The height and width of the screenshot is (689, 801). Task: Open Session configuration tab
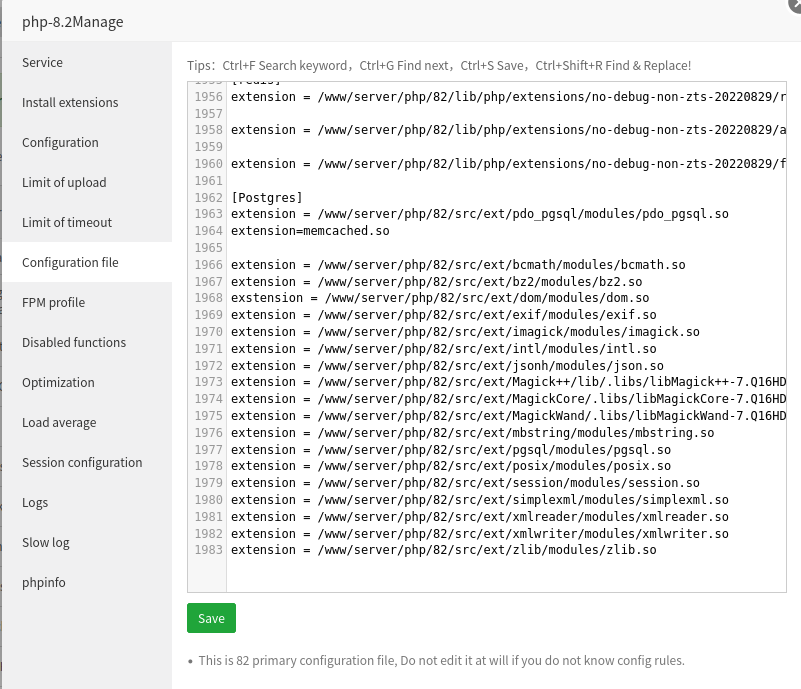[82, 462]
